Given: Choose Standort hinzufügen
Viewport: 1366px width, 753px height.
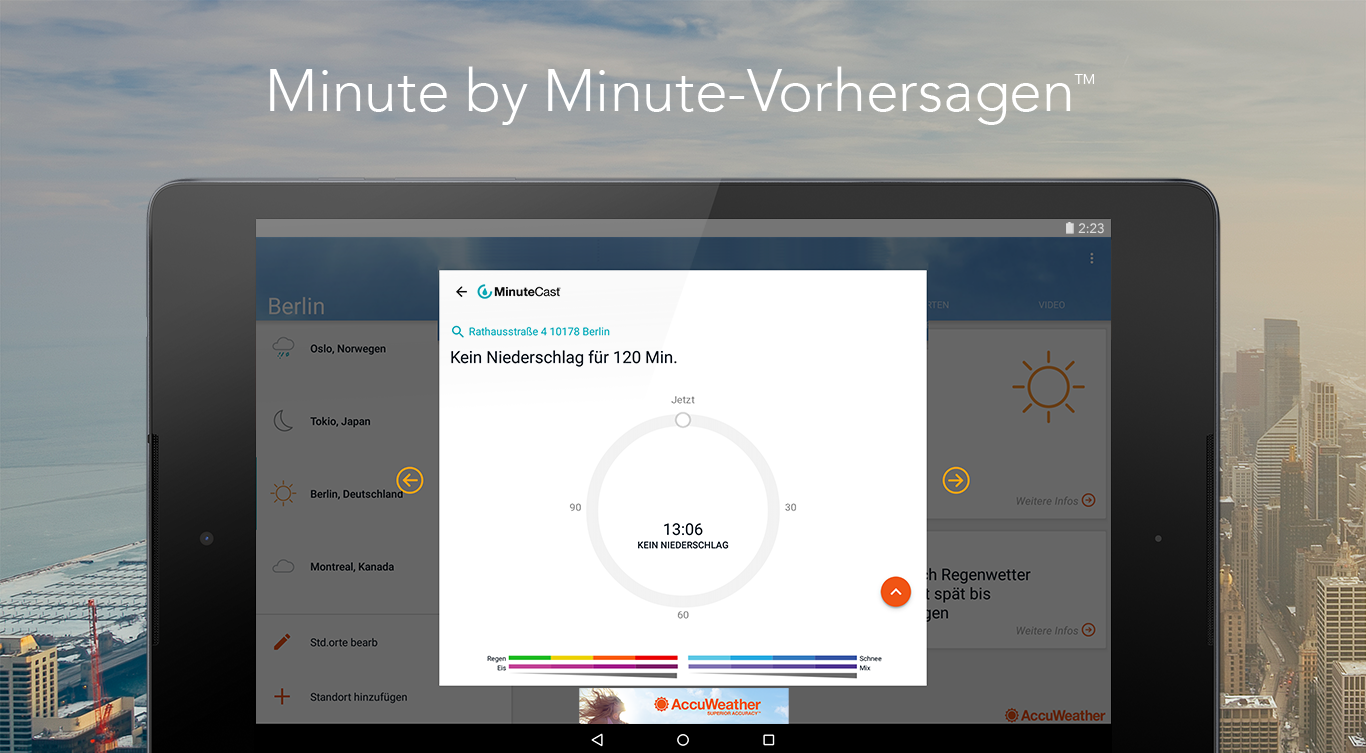Looking at the screenshot, I should pos(359,697).
